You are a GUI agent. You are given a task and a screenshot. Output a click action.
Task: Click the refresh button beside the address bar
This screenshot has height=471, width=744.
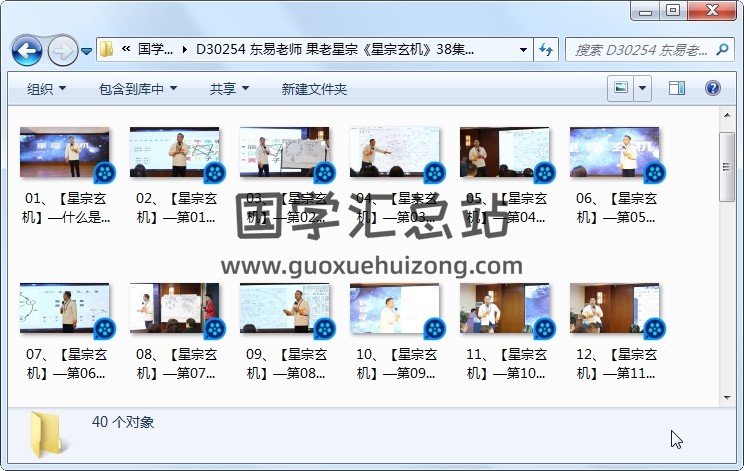coord(546,49)
